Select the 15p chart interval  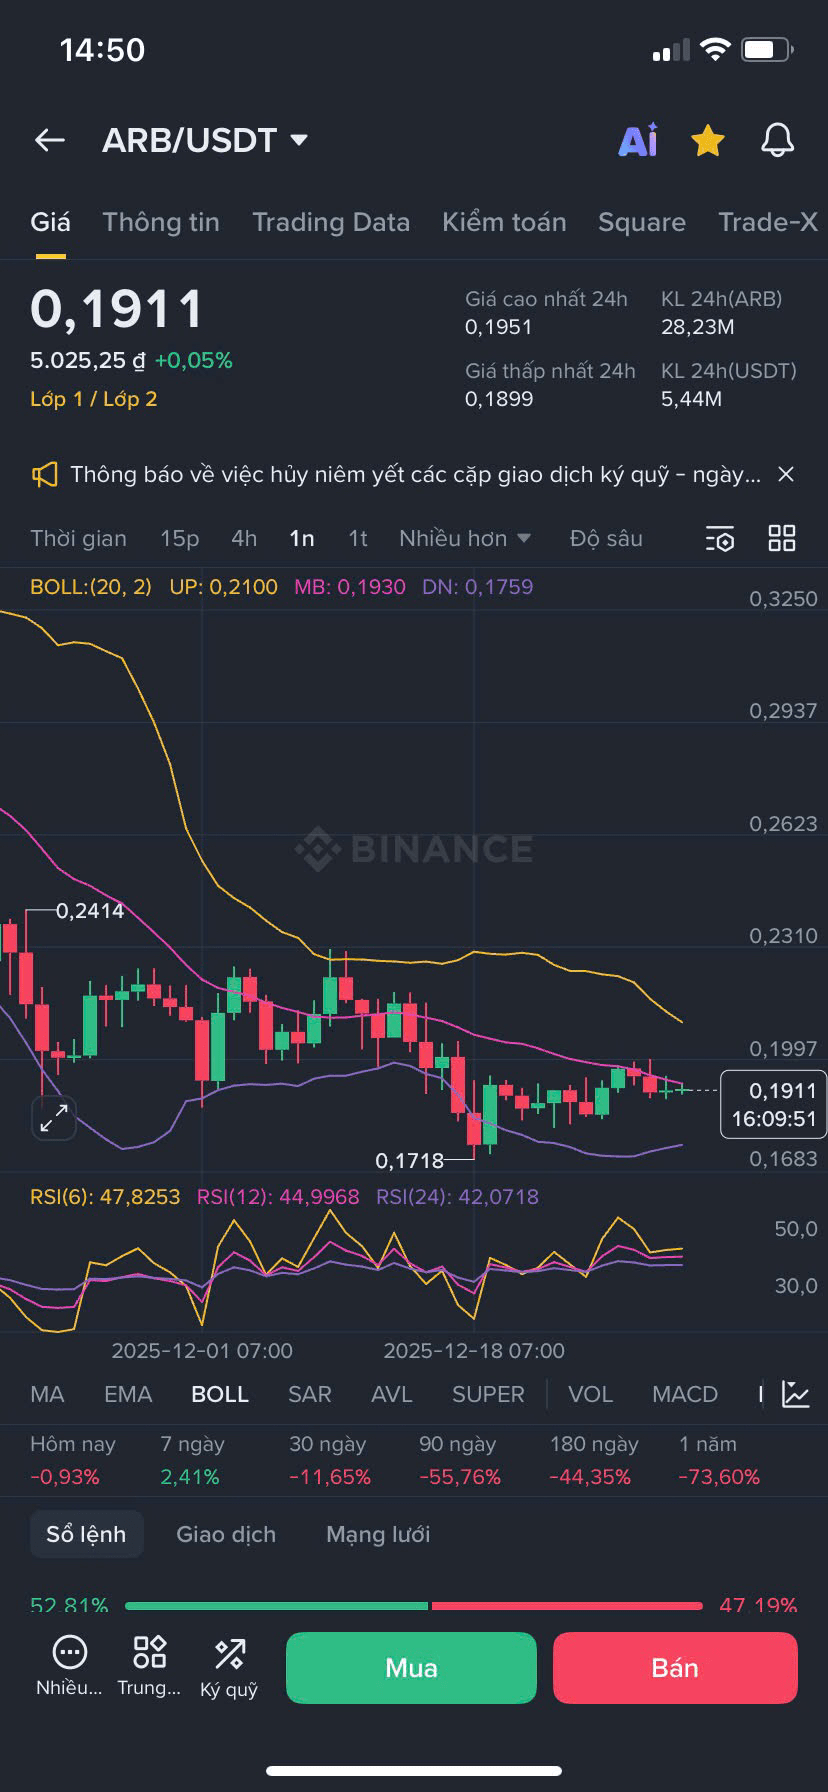coord(180,539)
